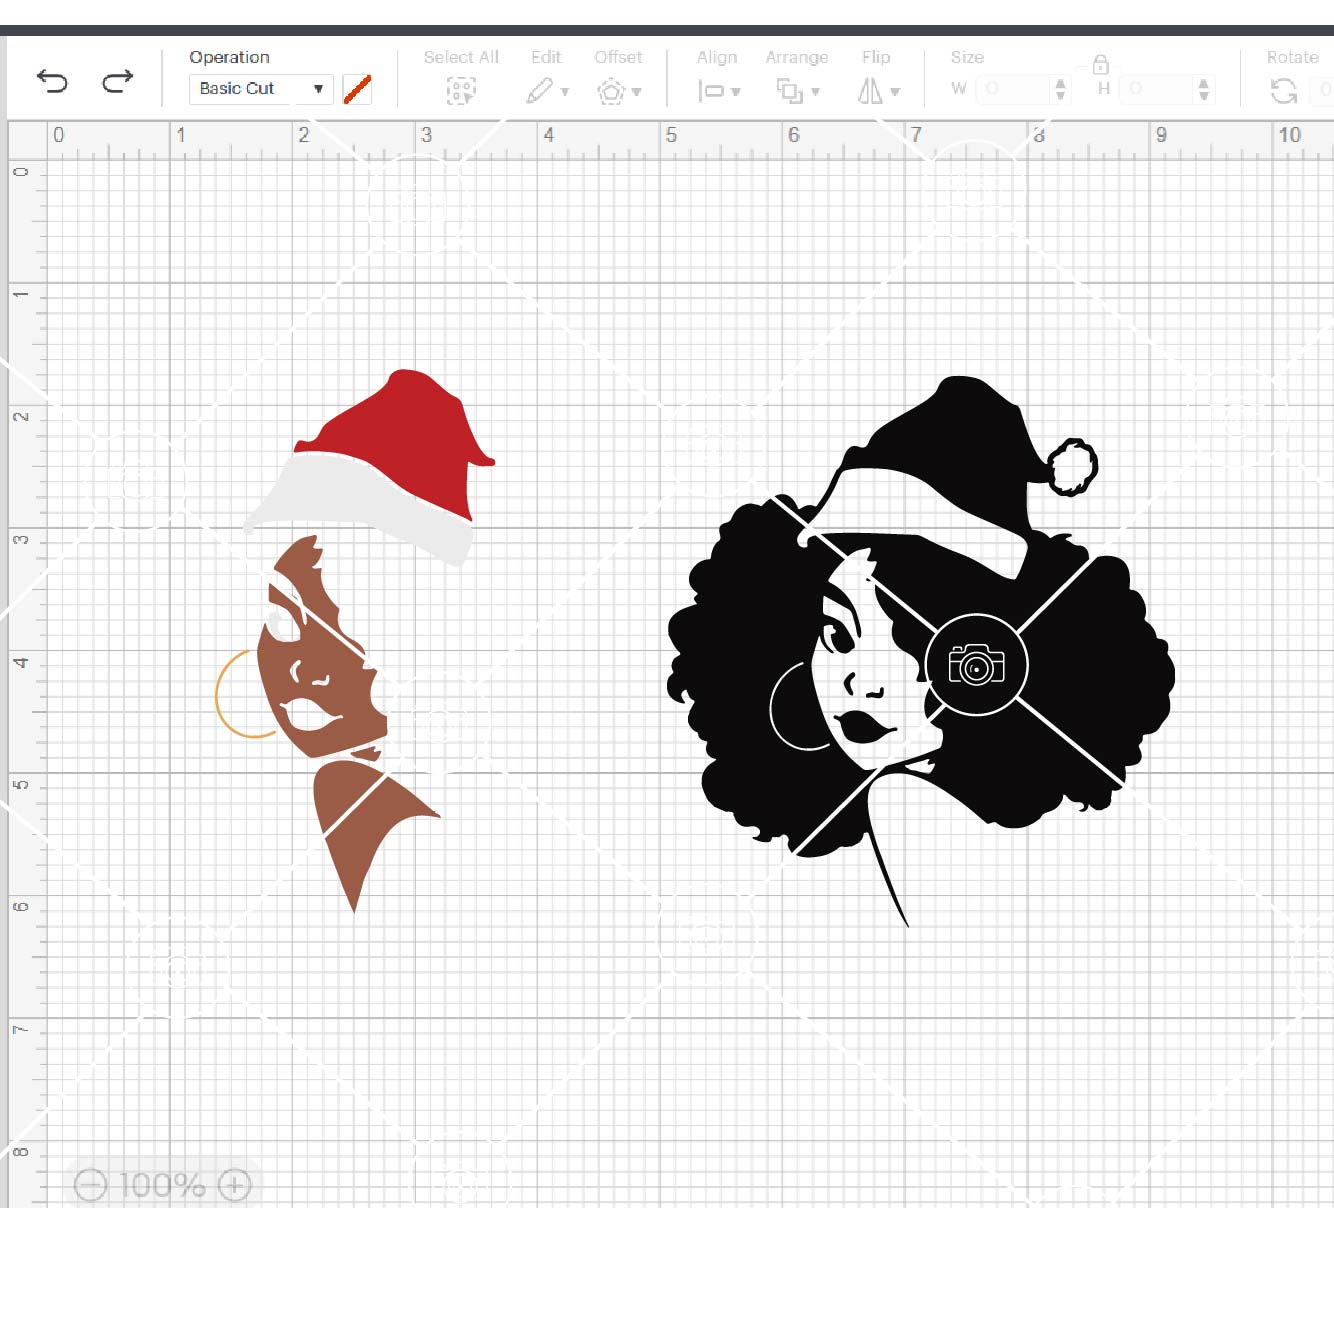The image size is (1334, 1334).
Task: Decrease height using the H down arrow
Action: point(1204,96)
